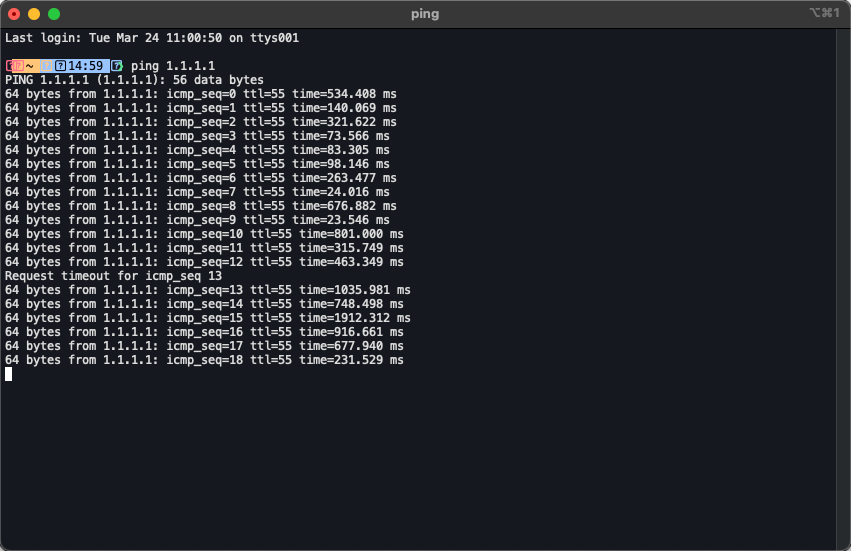This screenshot has height=551, width=851.
Task: Click the icmp_seq=15 time=1912.312 ms line
Action: [x=208, y=318]
